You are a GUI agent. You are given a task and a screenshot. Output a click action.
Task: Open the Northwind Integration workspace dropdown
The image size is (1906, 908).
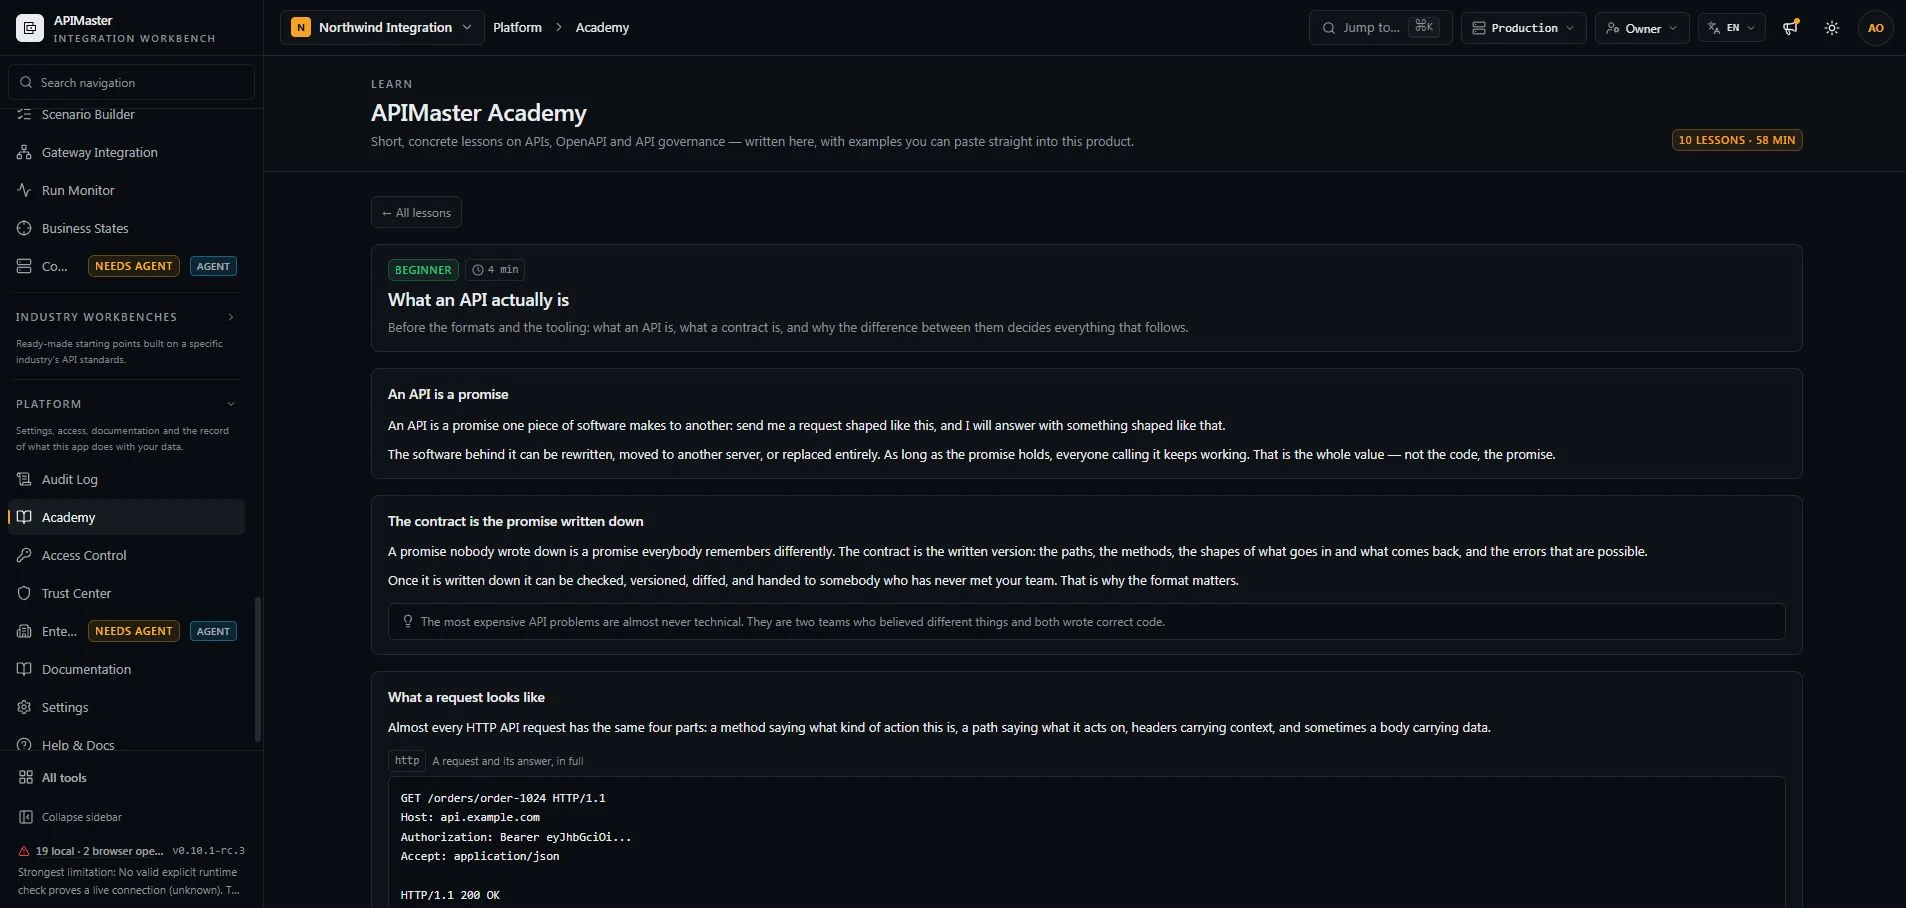(x=382, y=28)
